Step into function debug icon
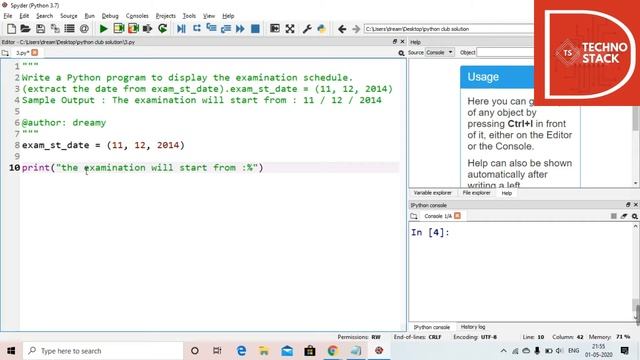640x360 pixels. (211, 29)
